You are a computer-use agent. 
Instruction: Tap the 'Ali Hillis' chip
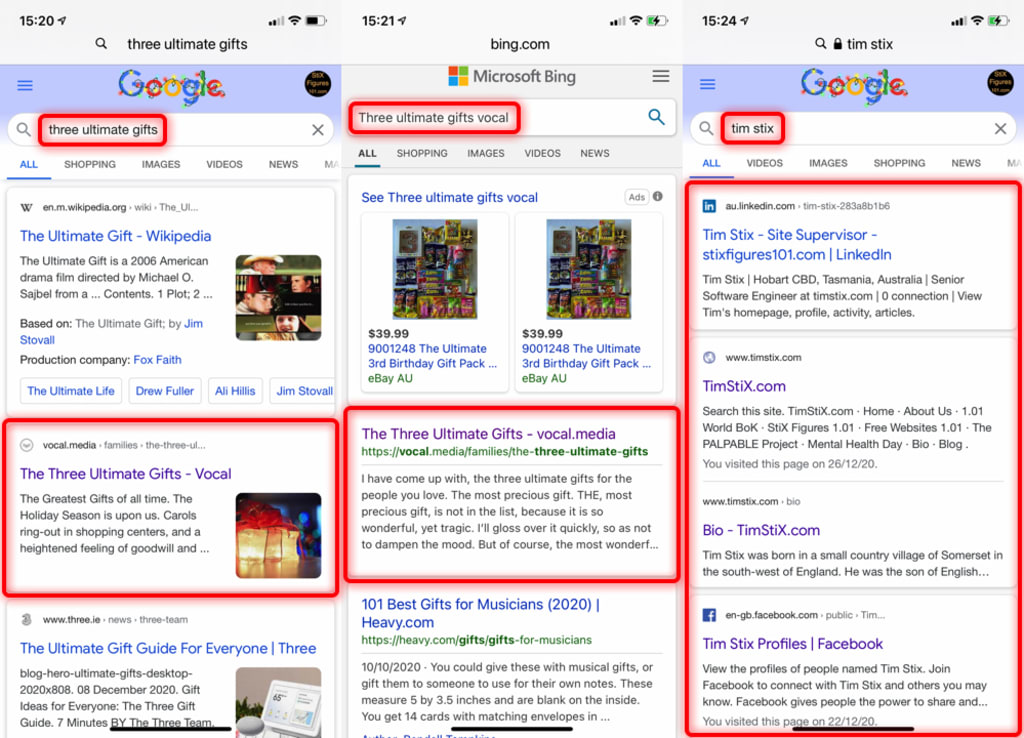[235, 391]
